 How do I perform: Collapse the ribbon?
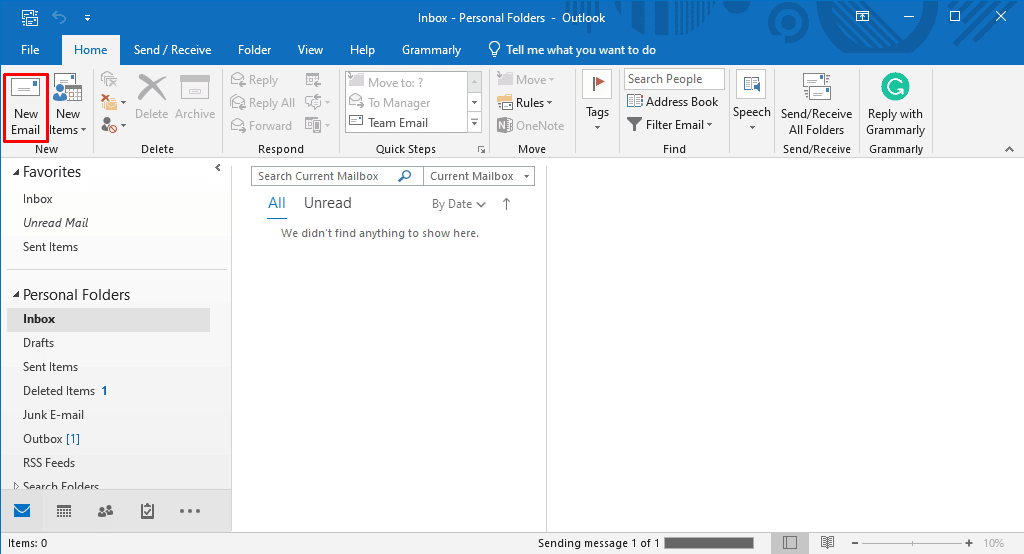pos(1010,150)
